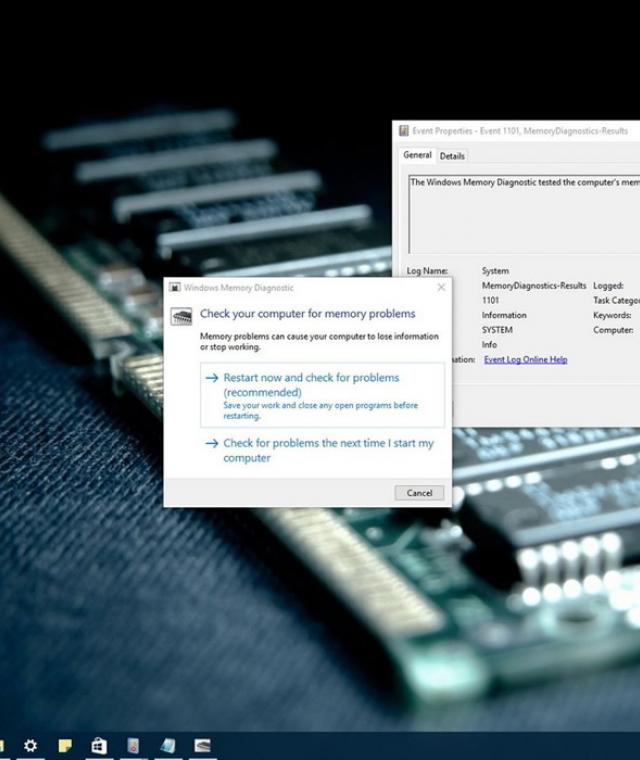This screenshot has width=640, height=760.
Task: Switch to Windows Memory Diagnostic taskbar icon
Action: click(x=202, y=745)
